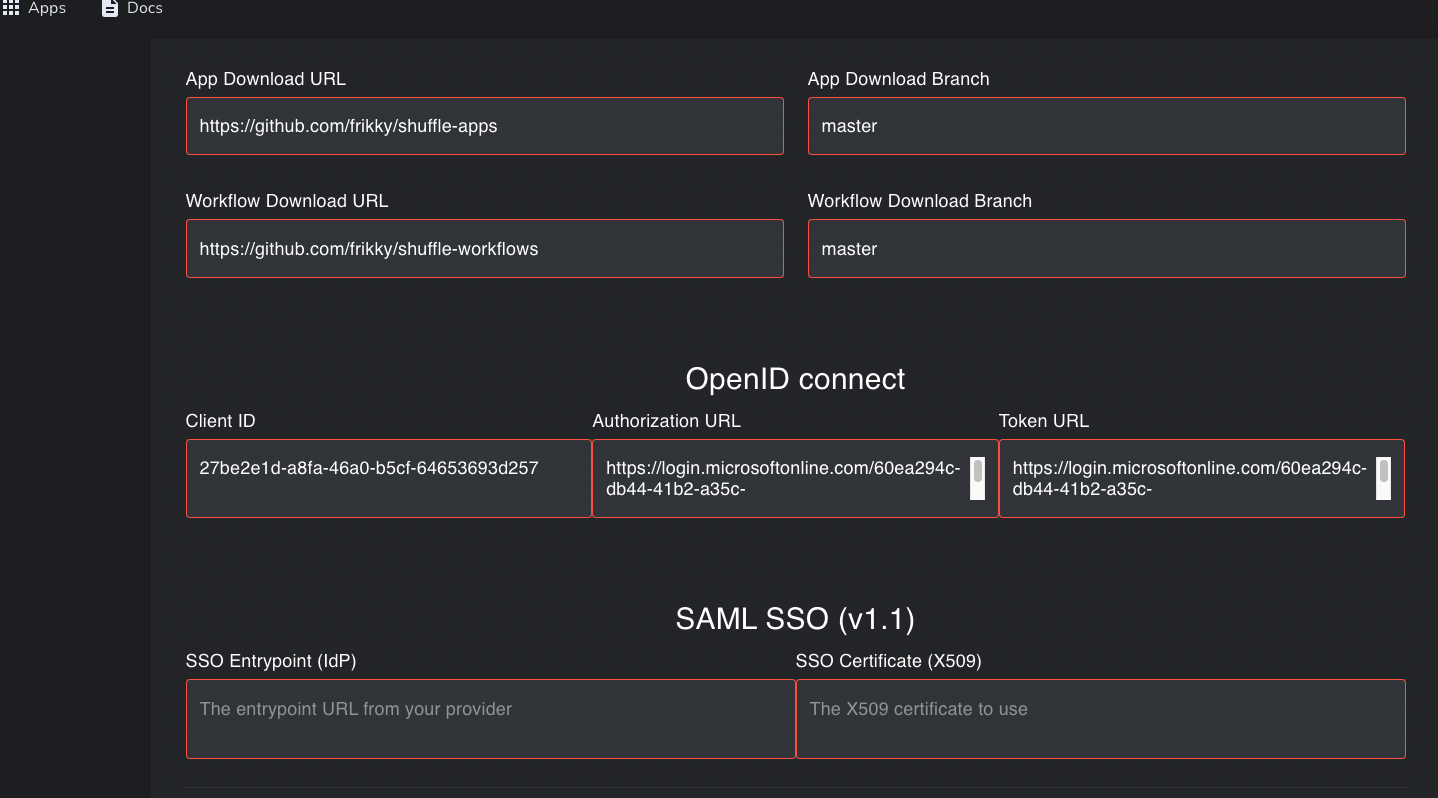Focus the SSO Entrypoint (IdP) field
1438x798 pixels.
click(x=490, y=719)
